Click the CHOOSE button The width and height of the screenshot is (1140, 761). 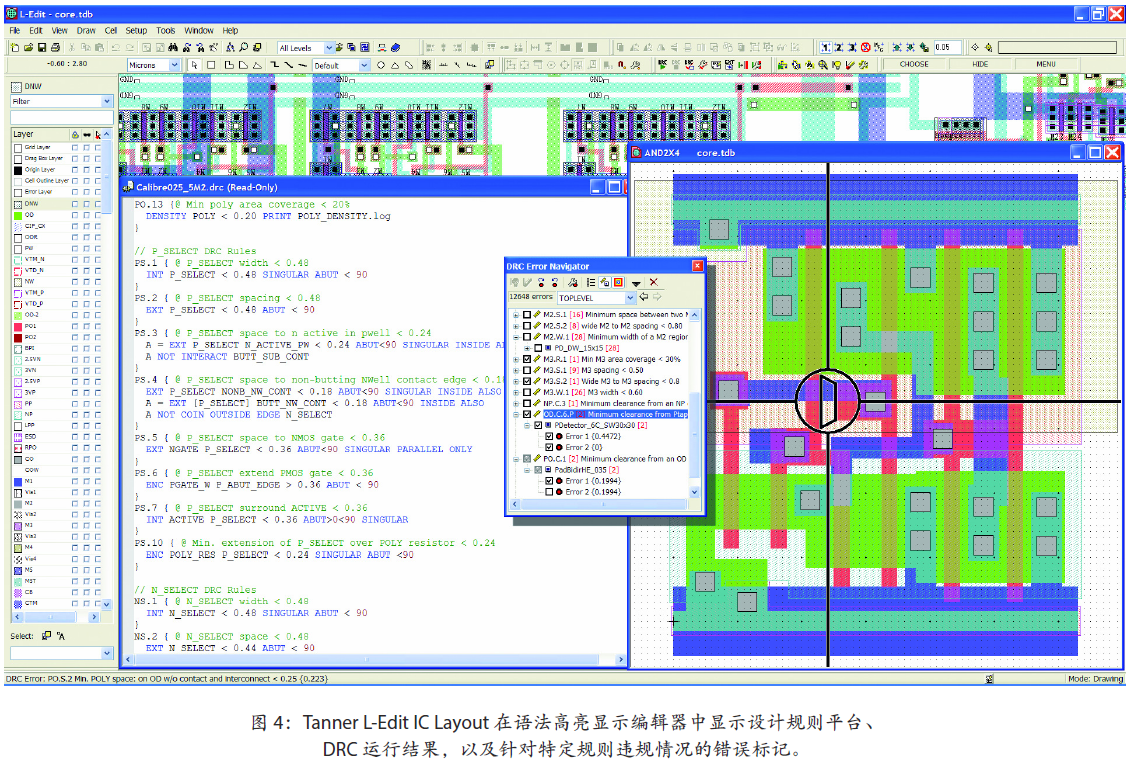click(914, 64)
